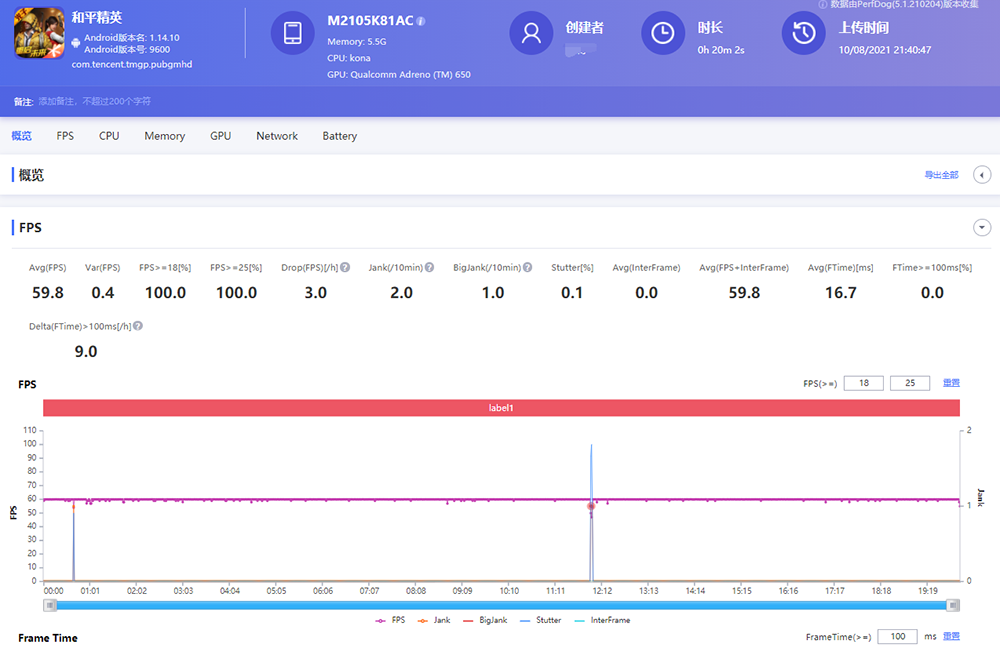This screenshot has width=1000, height=648.
Task: Click the upload time history icon
Action: tap(804, 33)
